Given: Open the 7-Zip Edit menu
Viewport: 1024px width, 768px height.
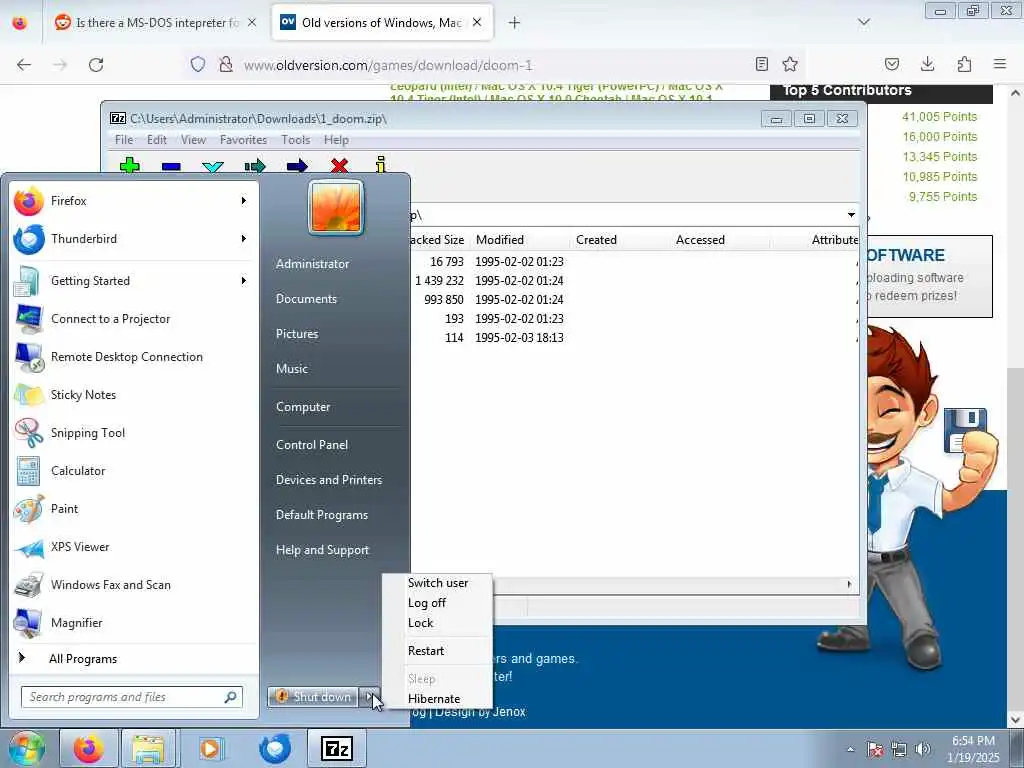Looking at the screenshot, I should (x=157, y=140).
